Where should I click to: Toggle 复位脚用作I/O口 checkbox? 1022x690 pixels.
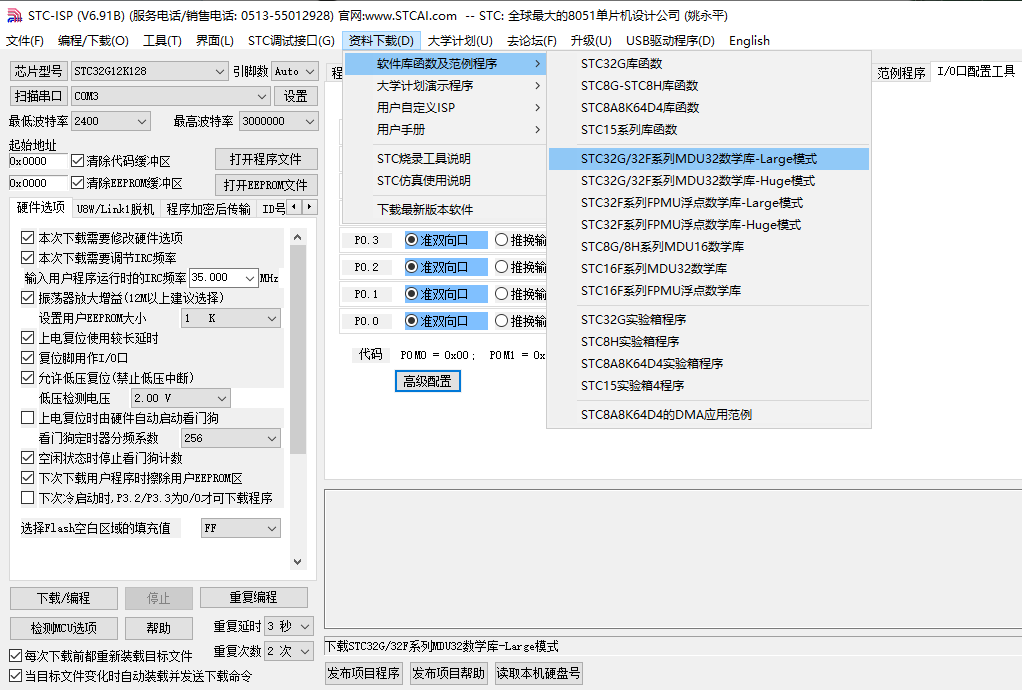click(x=27, y=358)
